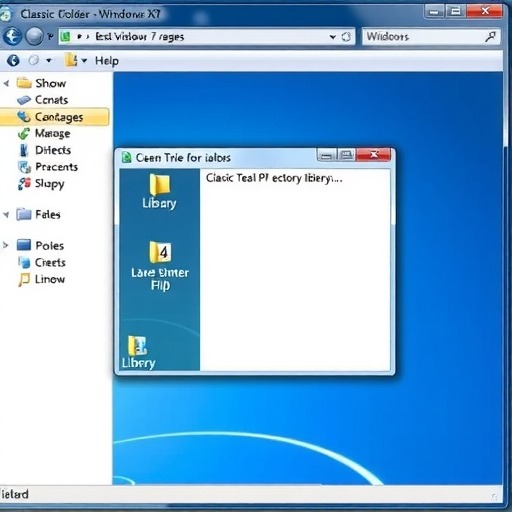Click the icon next to the highlighted 'Cantages' item
Image resolution: width=512 pixels, height=512 pixels.
coord(24,117)
